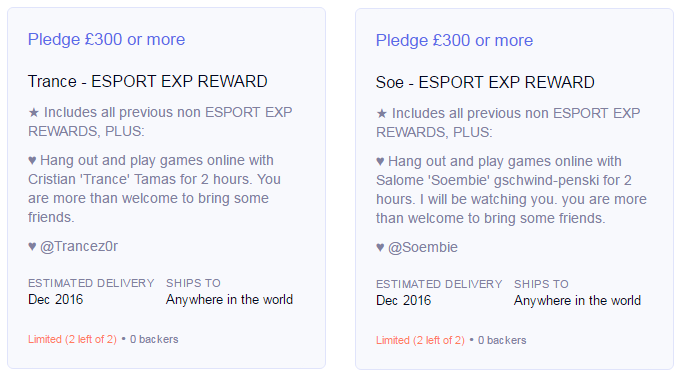Image resolution: width=683 pixels, height=377 pixels.
Task: Click the heart before 'Hang out' in Soe card
Action: click(380, 162)
